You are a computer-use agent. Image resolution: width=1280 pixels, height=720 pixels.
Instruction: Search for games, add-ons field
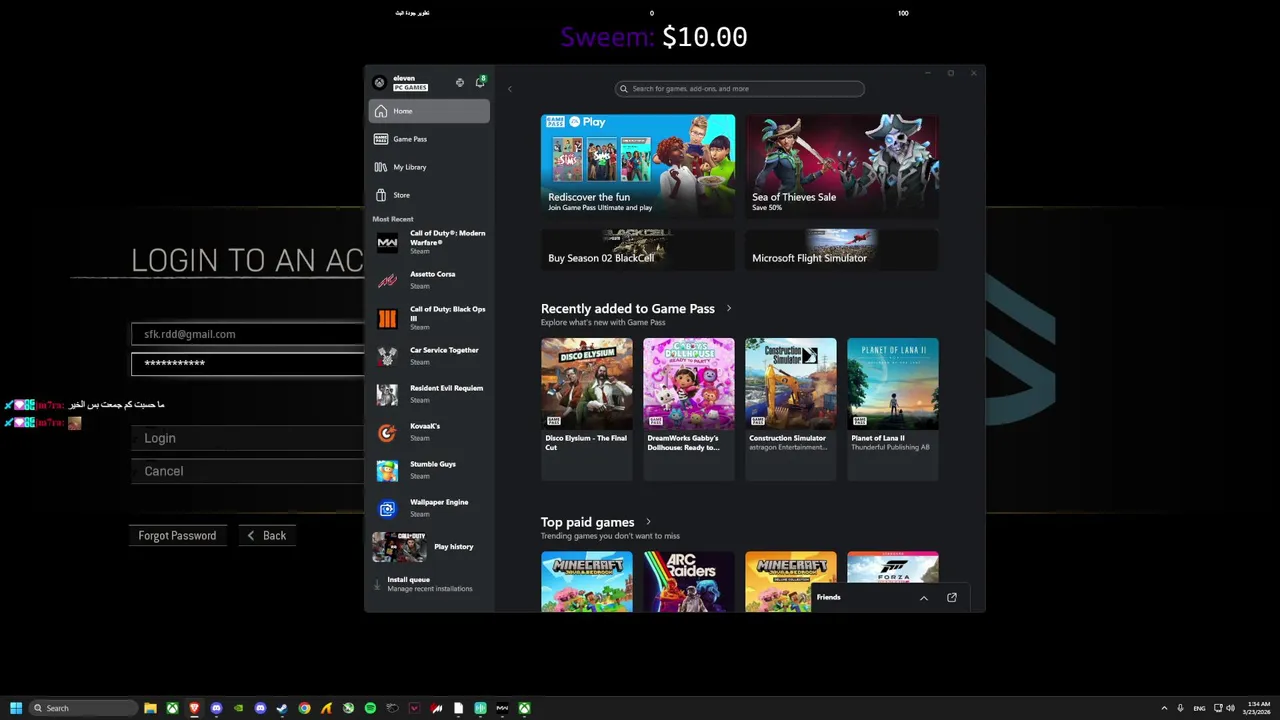(740, 89)
